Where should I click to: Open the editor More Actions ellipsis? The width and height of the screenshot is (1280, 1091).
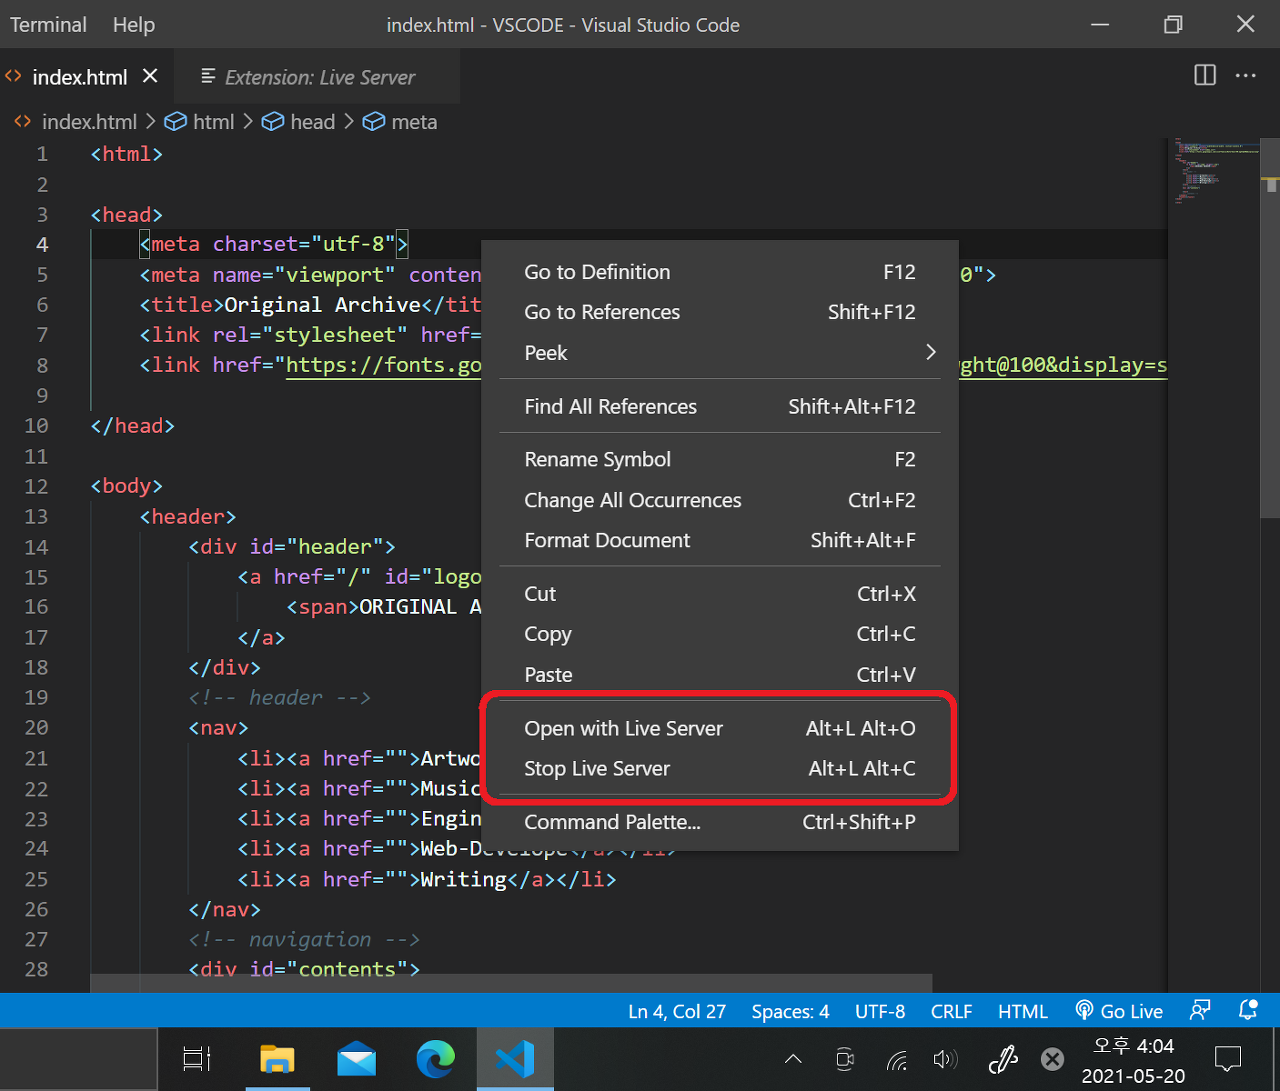[x=1246, y=75]
